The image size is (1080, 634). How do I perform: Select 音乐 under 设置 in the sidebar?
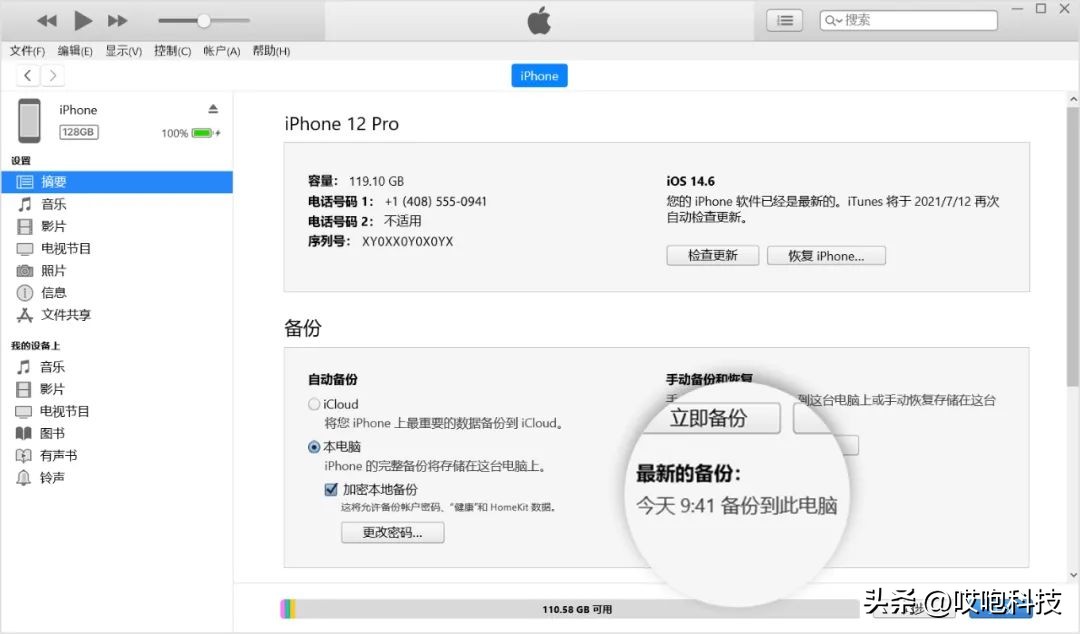54,204
